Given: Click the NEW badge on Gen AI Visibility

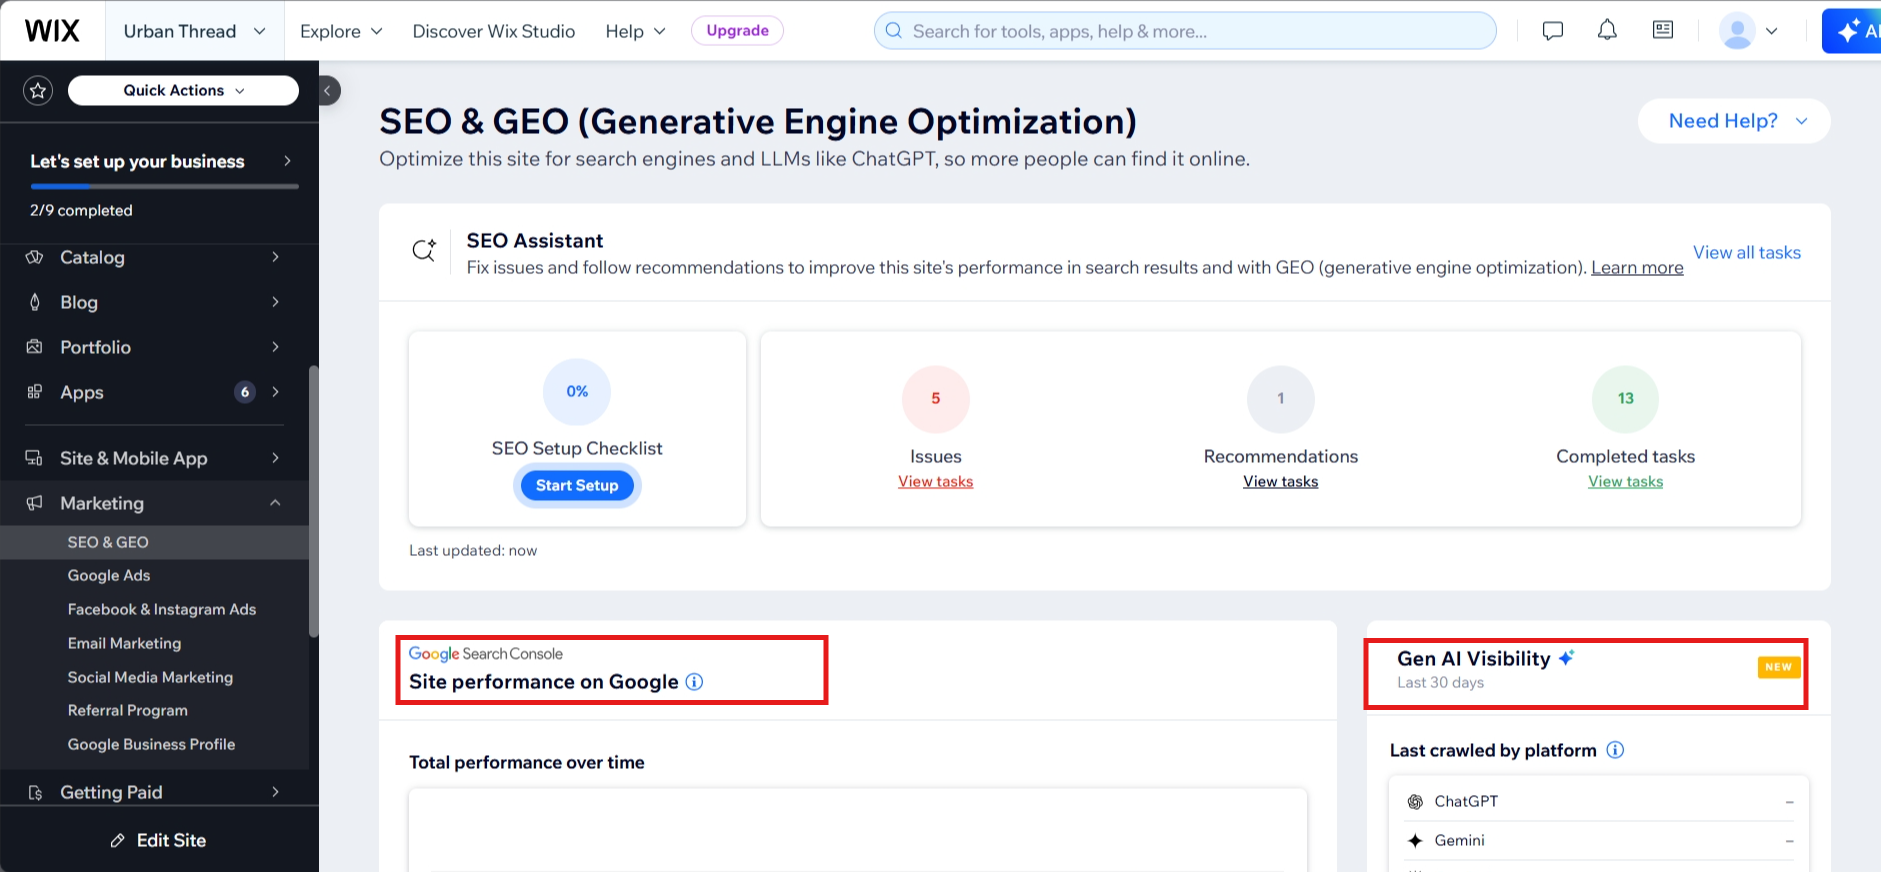Looking at the screenshot, I should pyautogui.click(x=1779, y=667).
